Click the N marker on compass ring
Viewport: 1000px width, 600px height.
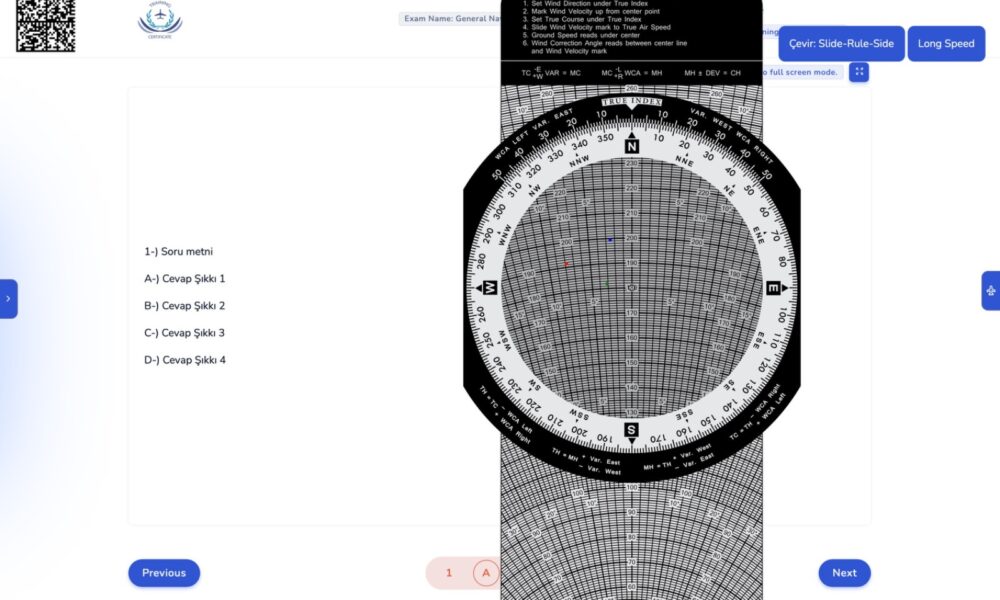pos(632,146)
